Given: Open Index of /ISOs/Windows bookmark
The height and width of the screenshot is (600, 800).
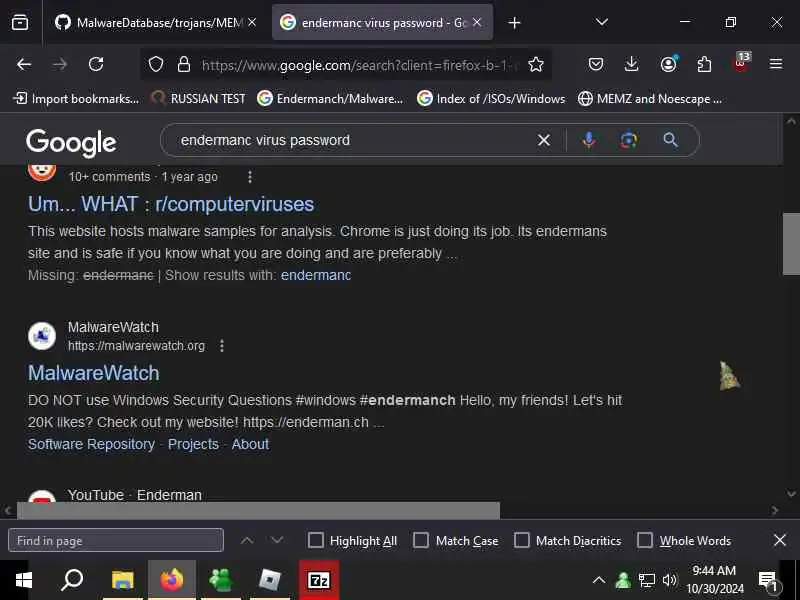Looking at the screenshot, I should [491, 98].
